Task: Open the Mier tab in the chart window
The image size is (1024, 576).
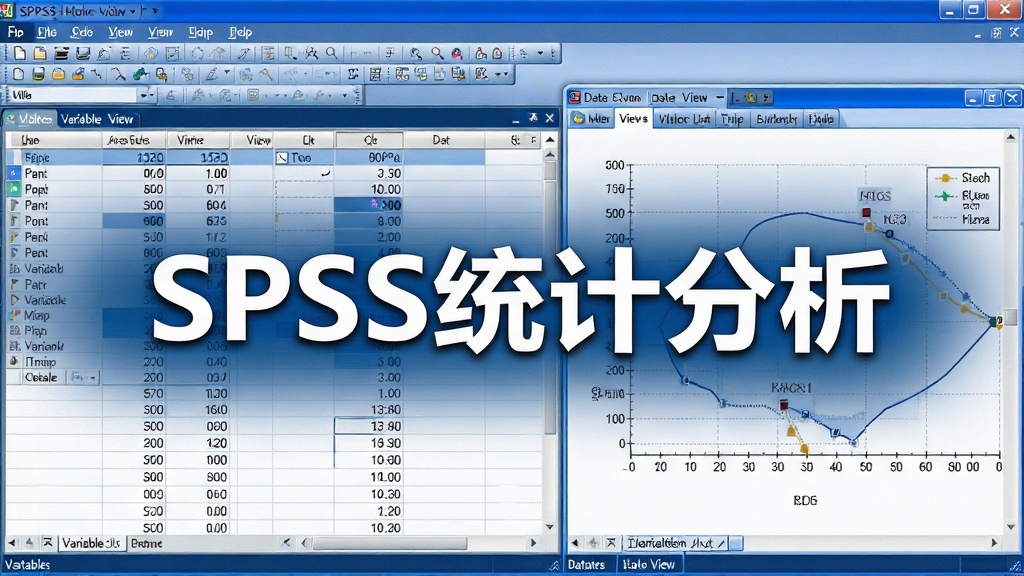Action: point(591,119)
